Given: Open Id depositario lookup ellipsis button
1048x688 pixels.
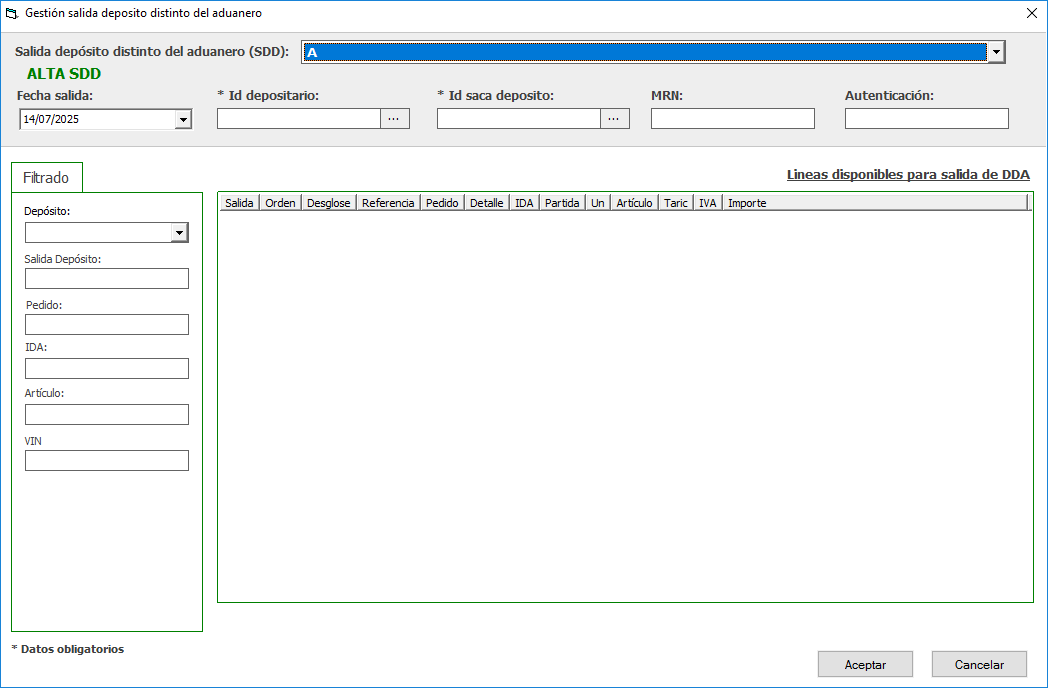Looking at the screenshot, I should 394,119.
